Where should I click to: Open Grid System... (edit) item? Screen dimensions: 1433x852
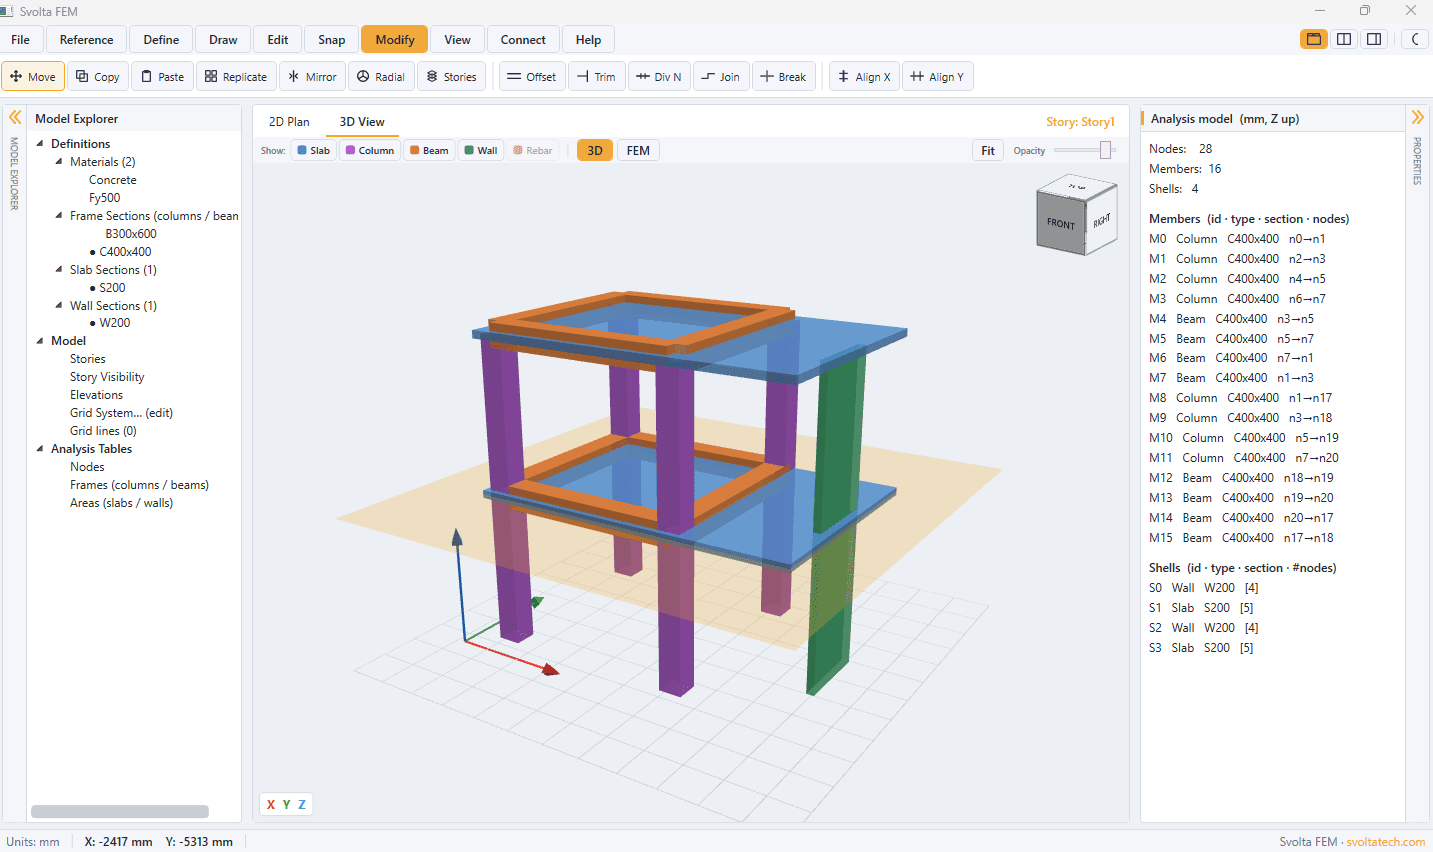121,413
